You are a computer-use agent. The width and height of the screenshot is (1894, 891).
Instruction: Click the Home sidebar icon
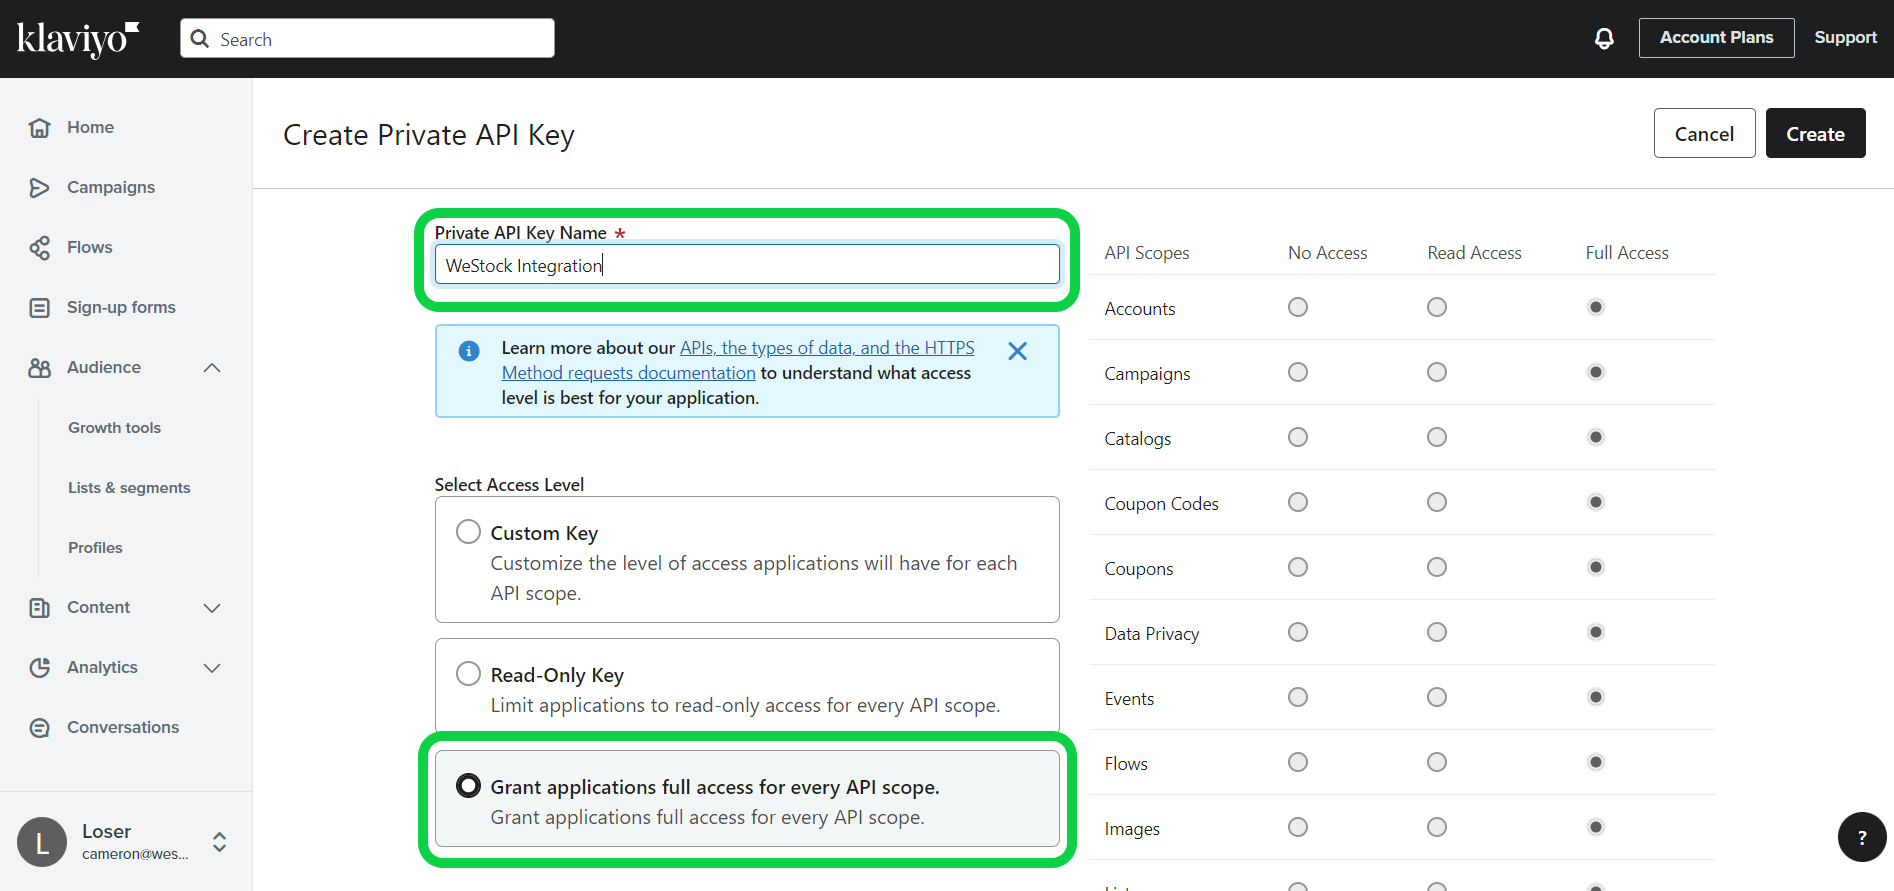tap(39, 127)
